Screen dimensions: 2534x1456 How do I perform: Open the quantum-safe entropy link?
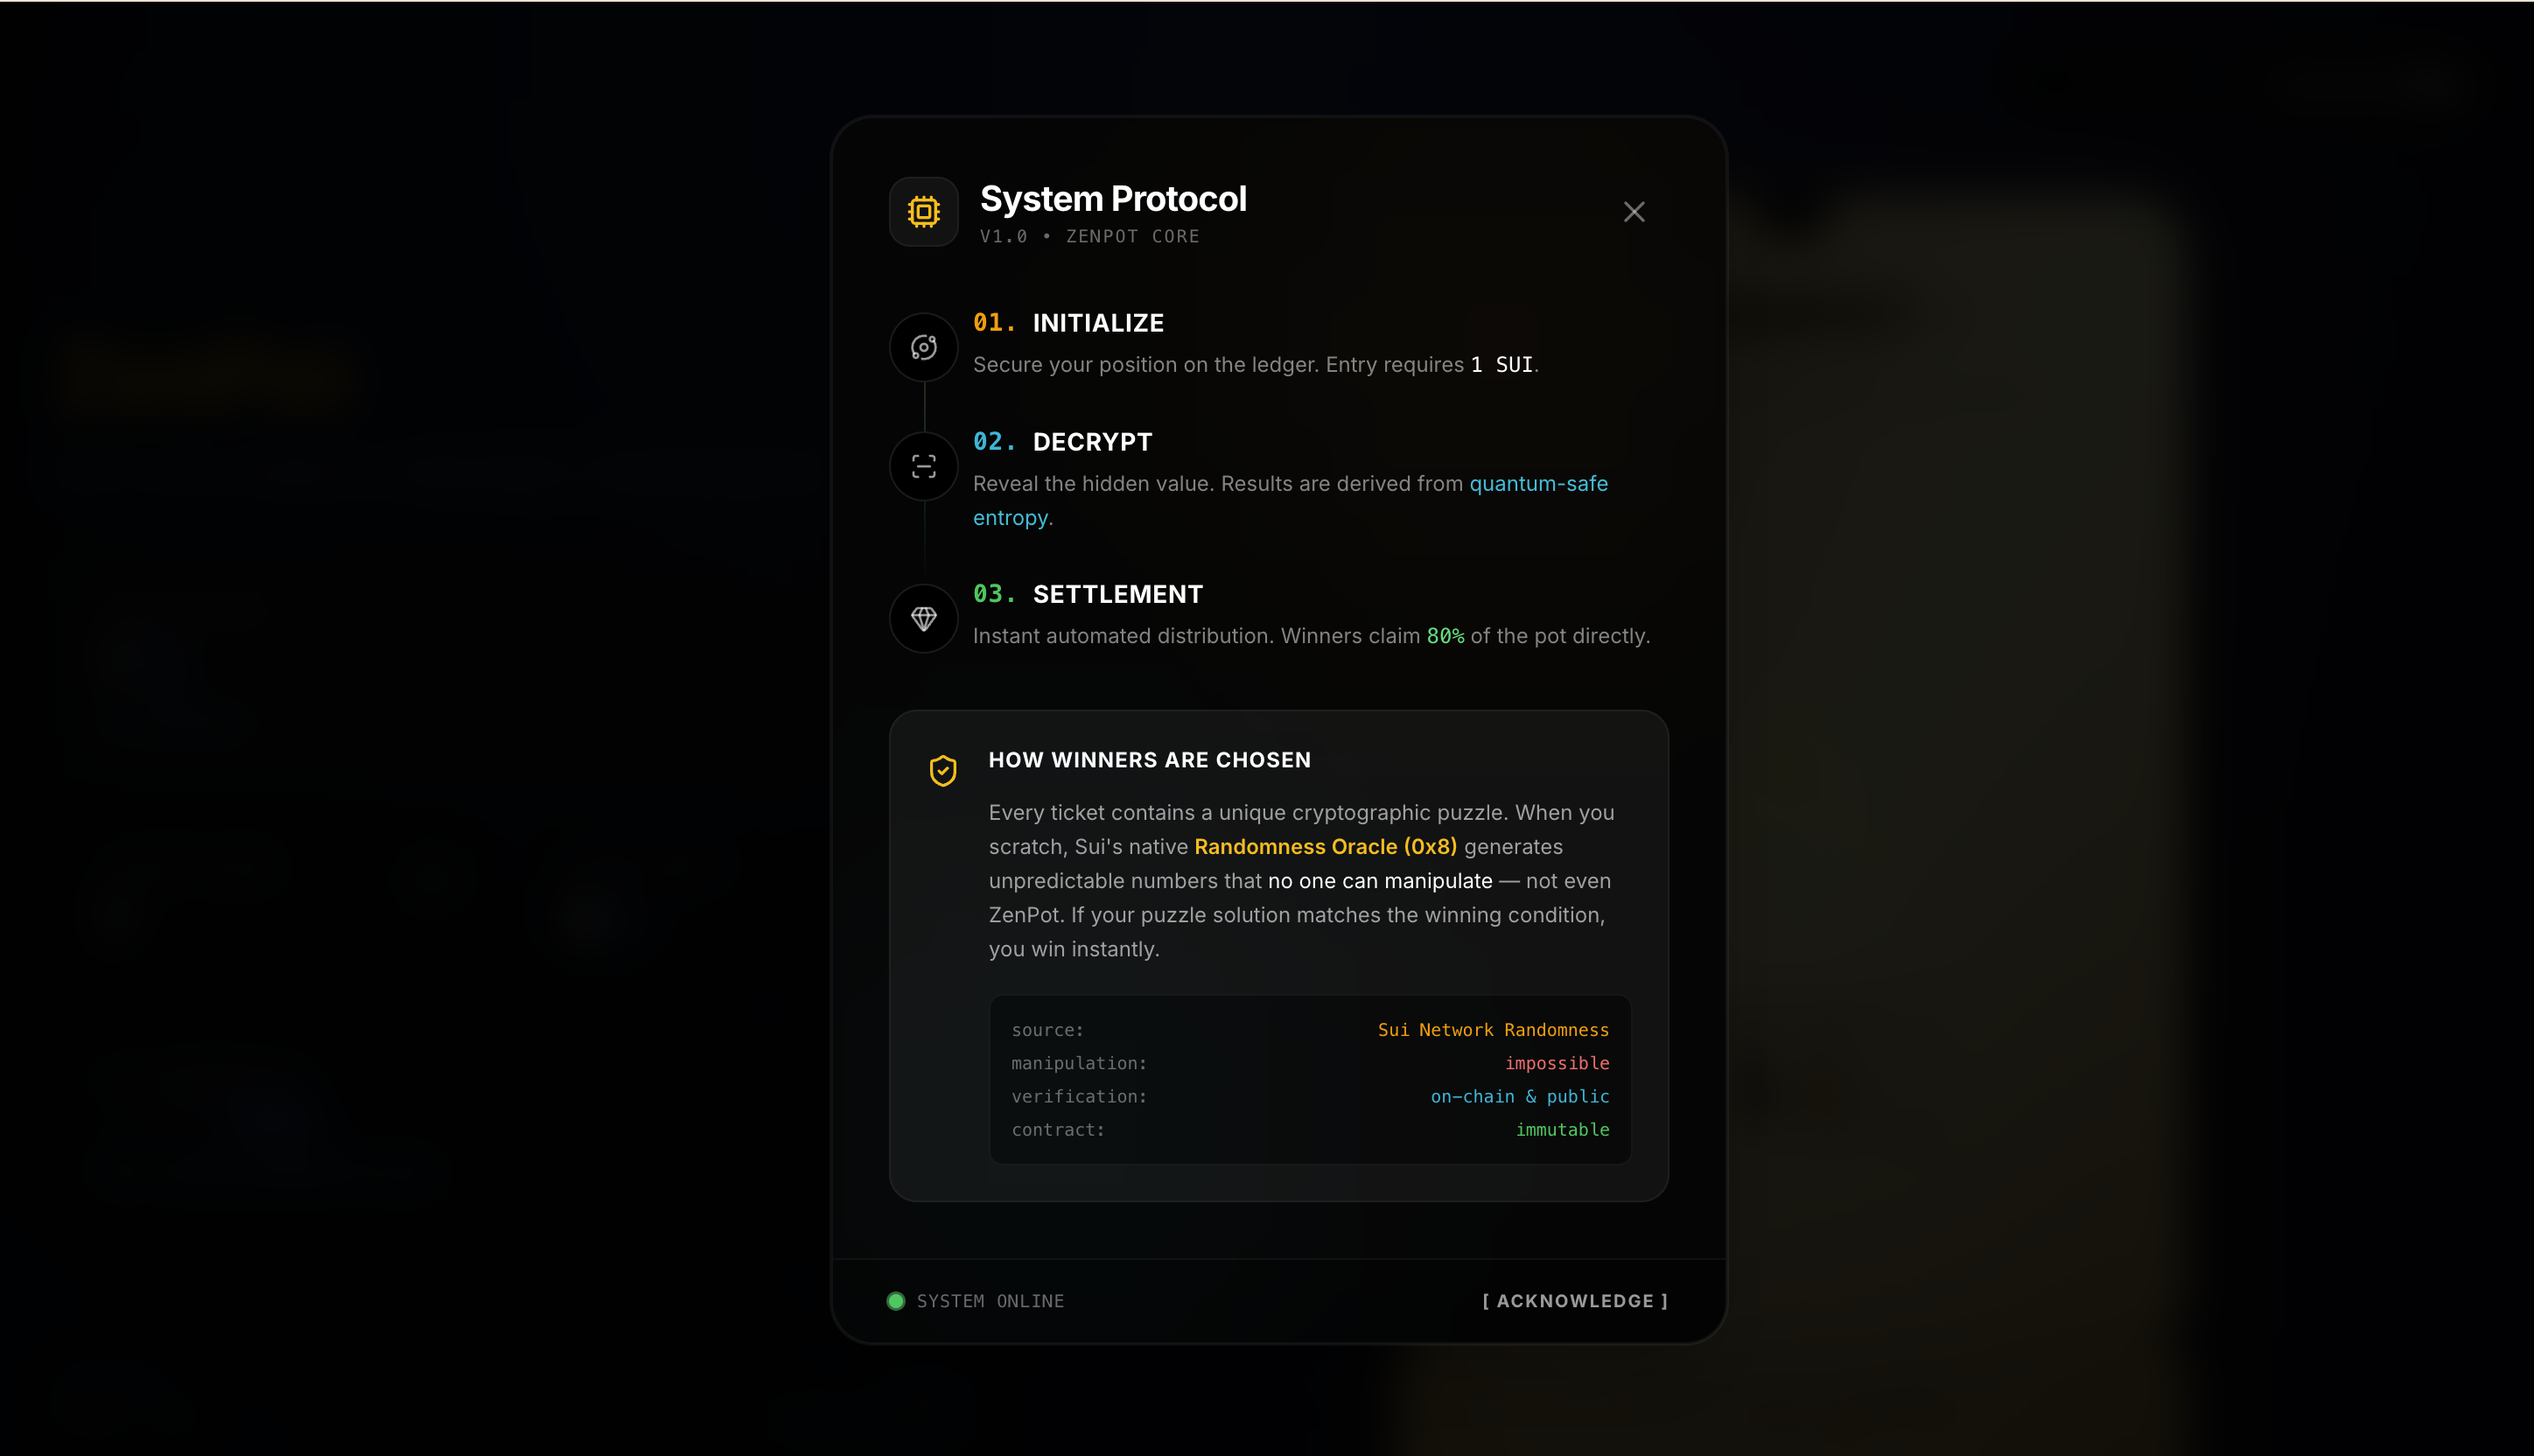[1537, 483]
